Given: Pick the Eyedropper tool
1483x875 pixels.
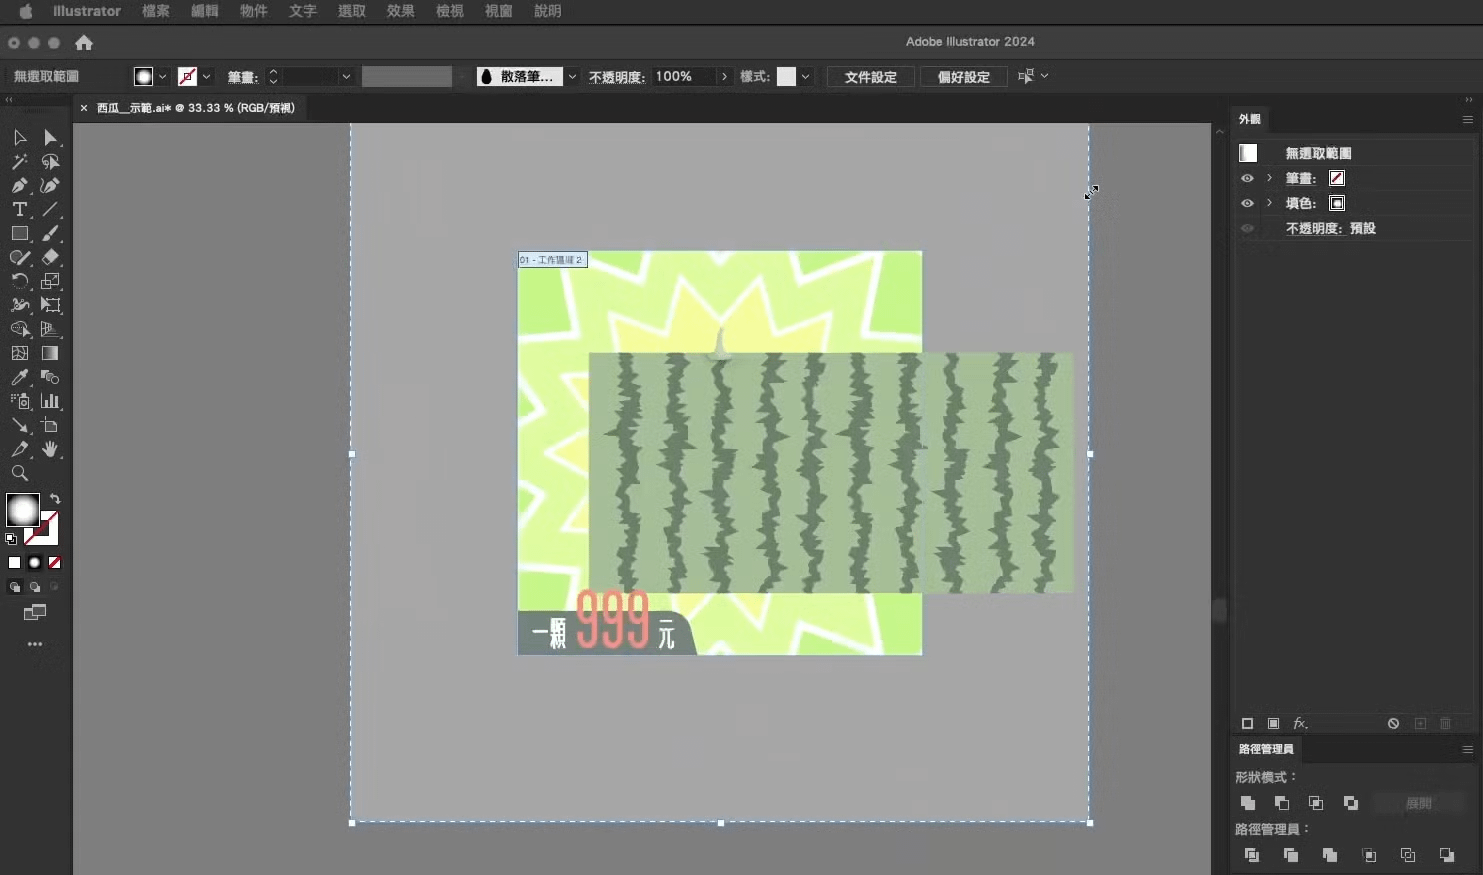Looking at the screenshot, I should tap(19, 378).
